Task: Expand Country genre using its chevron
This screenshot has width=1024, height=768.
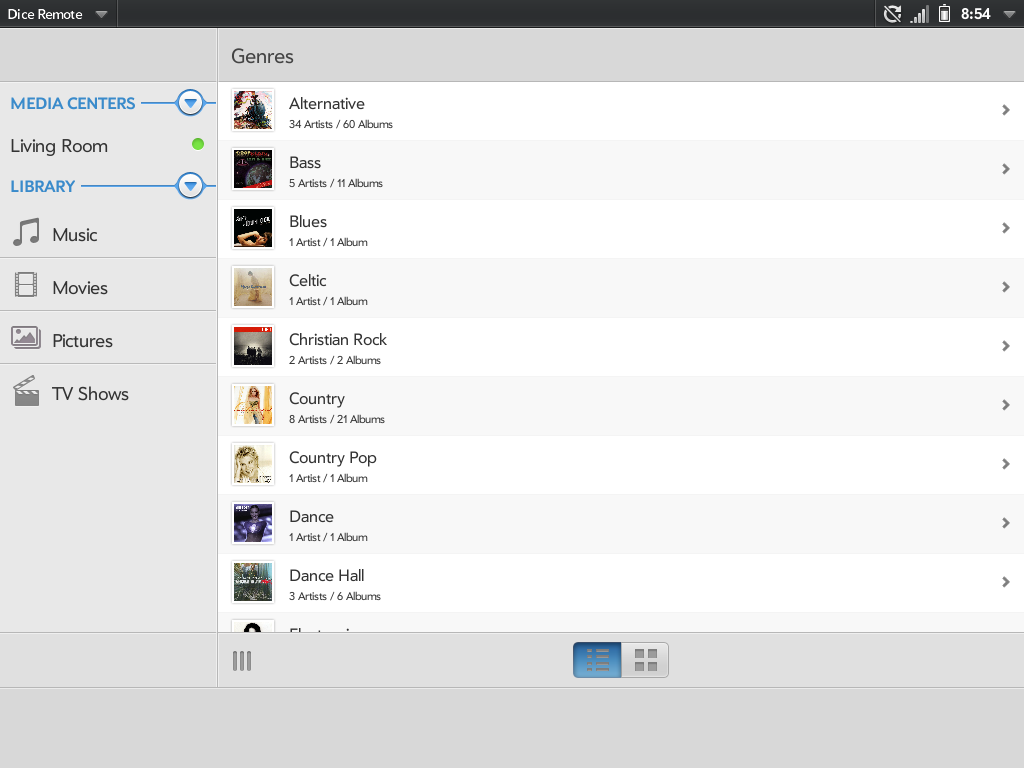Action: [x=1006, y=405]
